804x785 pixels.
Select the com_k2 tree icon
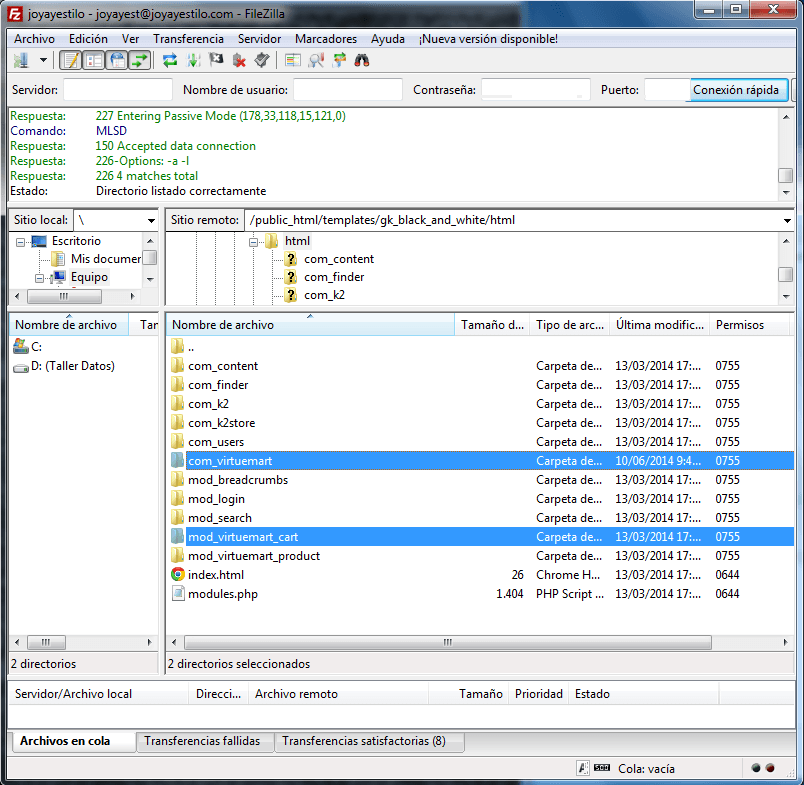[x=291, y=295]
